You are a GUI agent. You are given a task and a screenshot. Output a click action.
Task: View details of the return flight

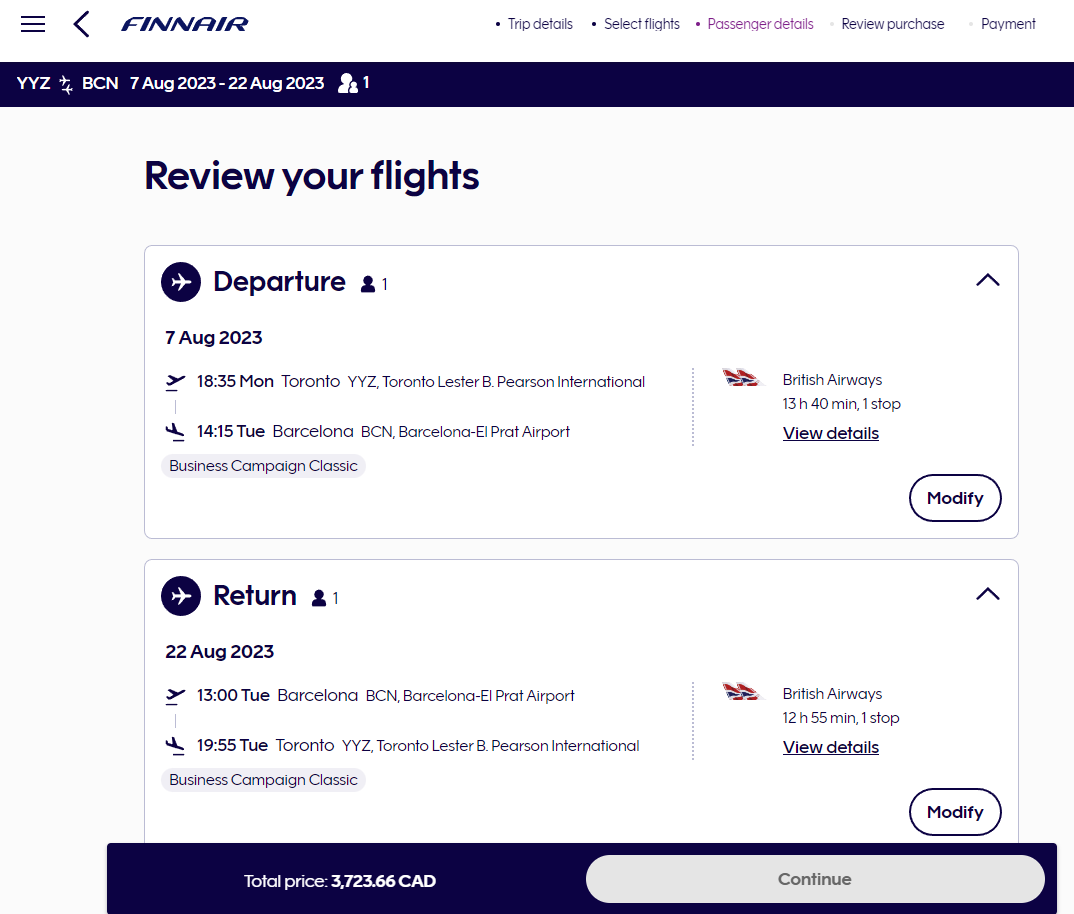[830, 747]
